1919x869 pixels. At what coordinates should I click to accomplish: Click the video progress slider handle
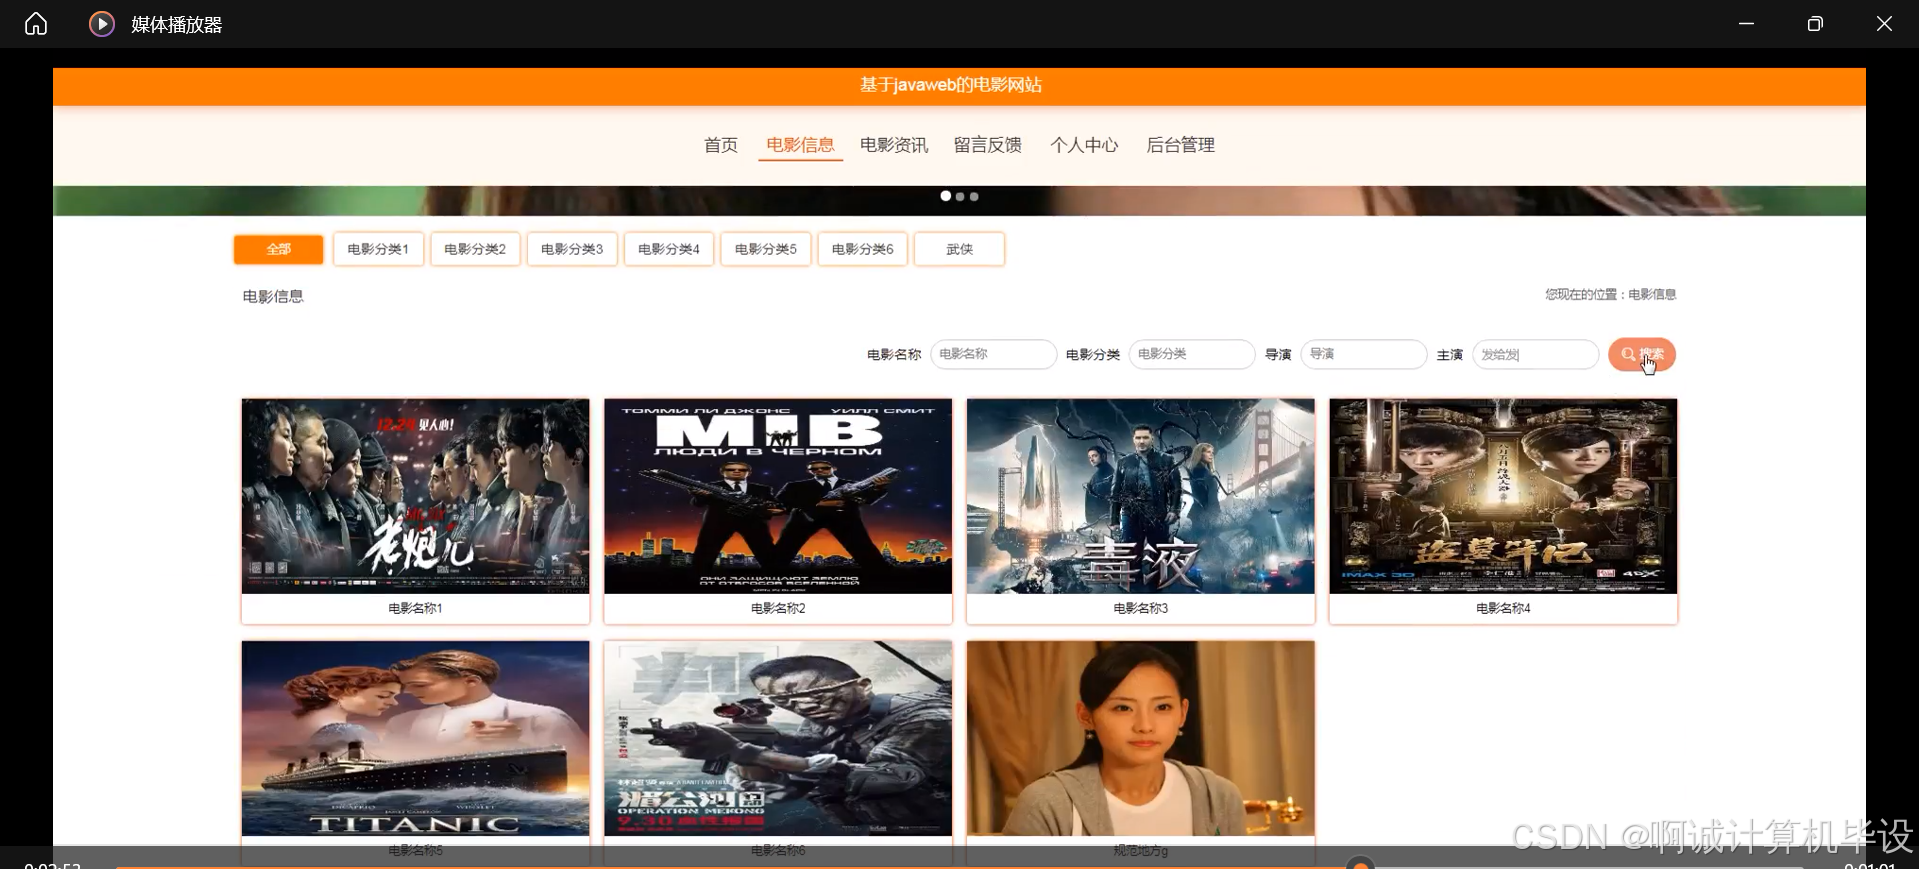tap(1360, 865)
